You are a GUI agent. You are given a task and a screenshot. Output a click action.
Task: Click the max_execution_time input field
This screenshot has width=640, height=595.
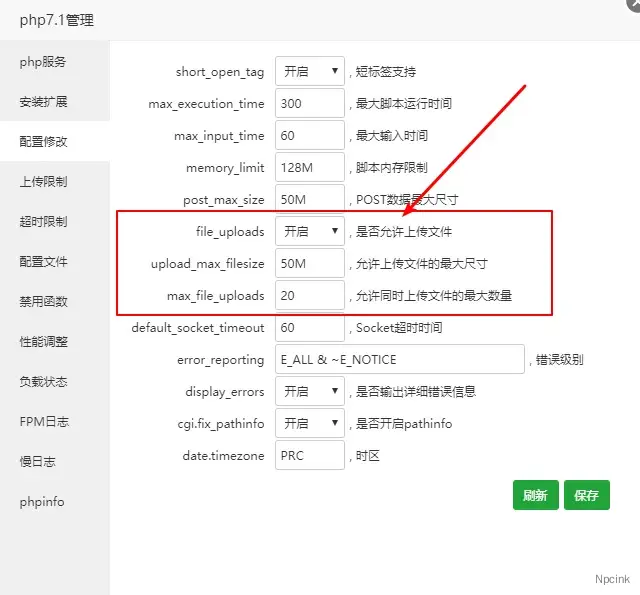(x=309, y=104)
